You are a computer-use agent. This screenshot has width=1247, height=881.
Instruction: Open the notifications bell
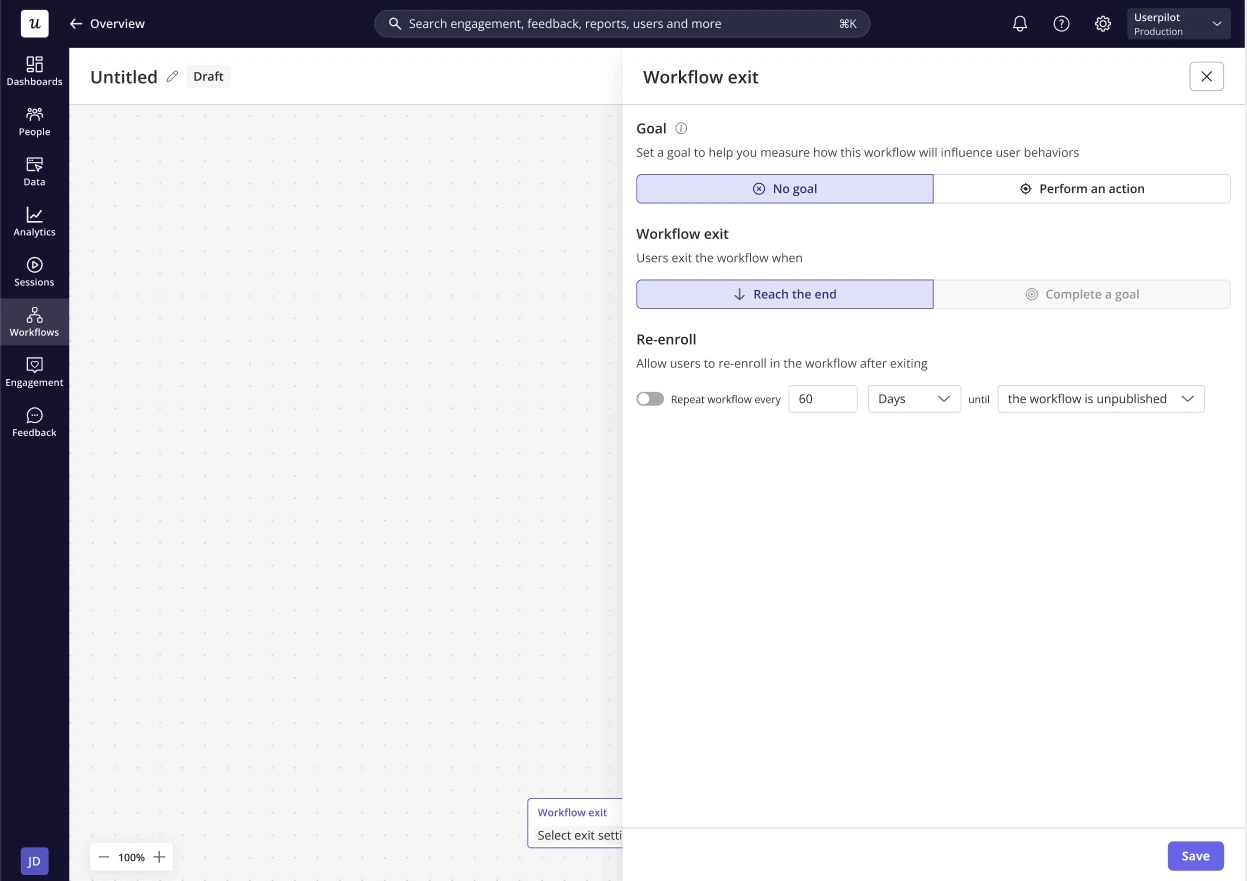point(1020,23)
